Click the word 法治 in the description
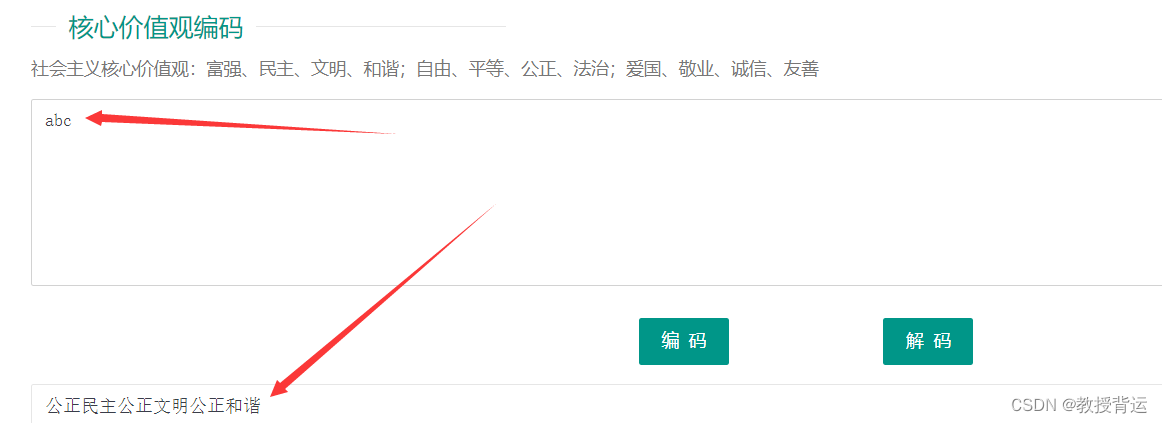Image resolution: width=1162 pixels, height=423 pixels. (x=590, y=70)
